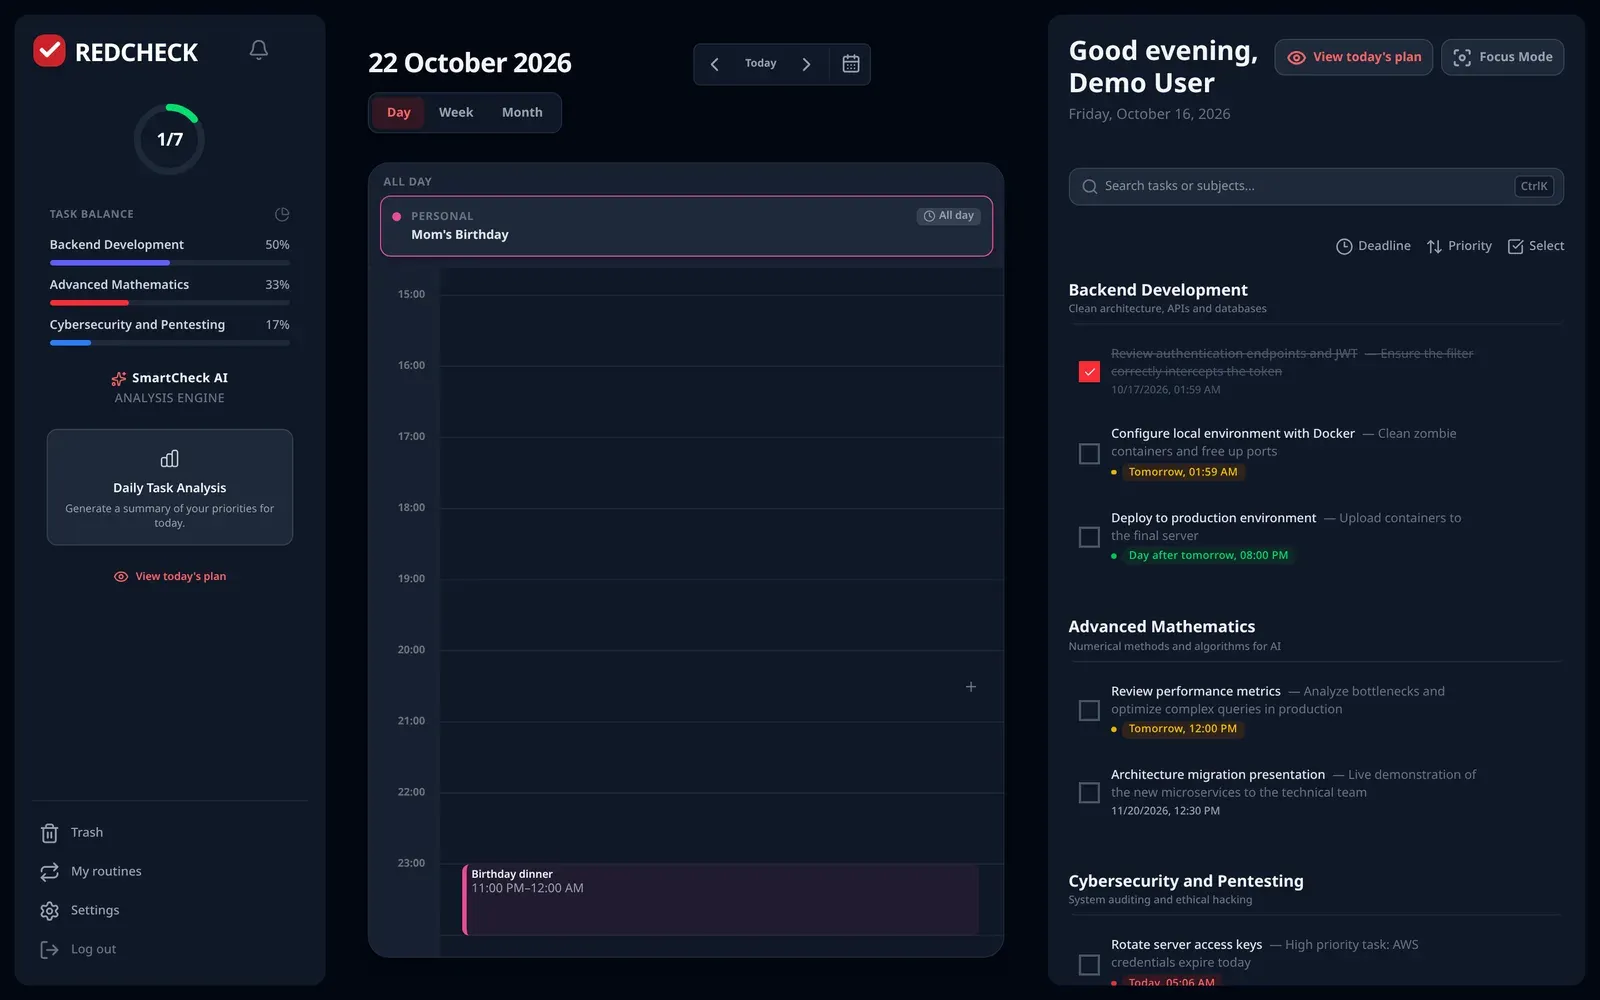
Task: Click the 1/7 progress ring
Action: (x=170, y=140)
